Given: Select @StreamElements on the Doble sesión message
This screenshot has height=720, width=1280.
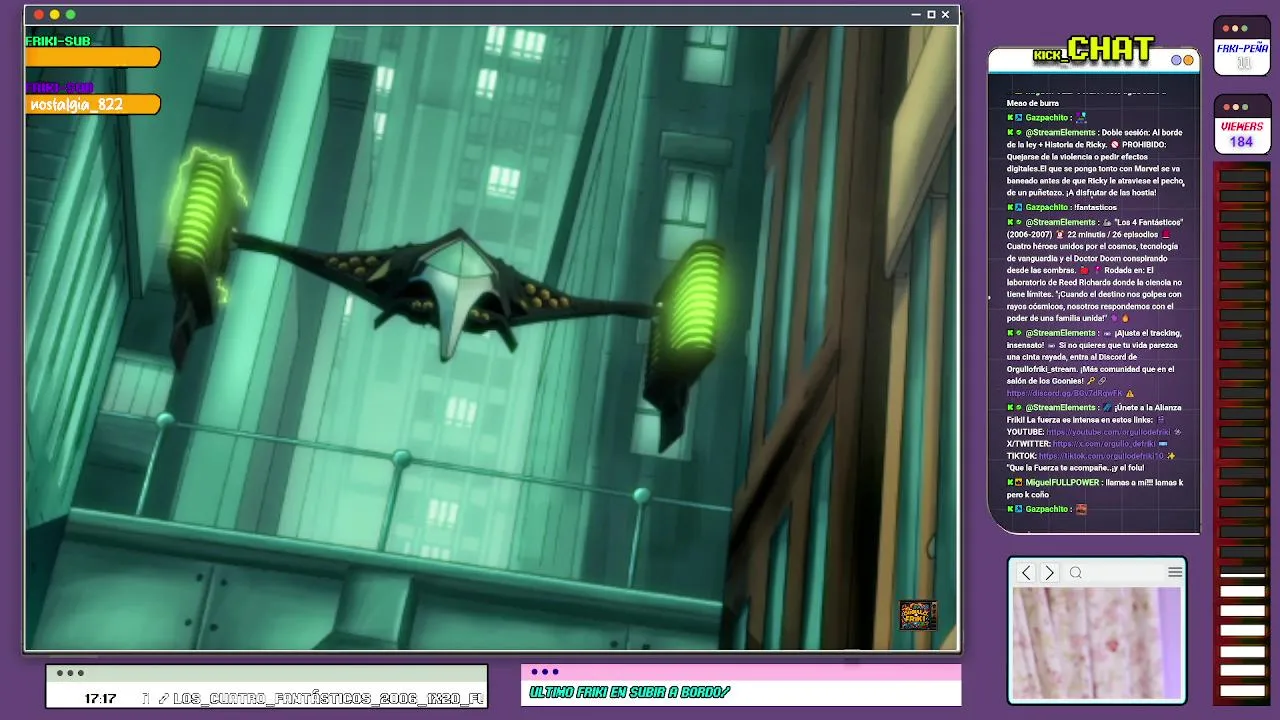Looking at the screenshot, I should click(1061, 132).
